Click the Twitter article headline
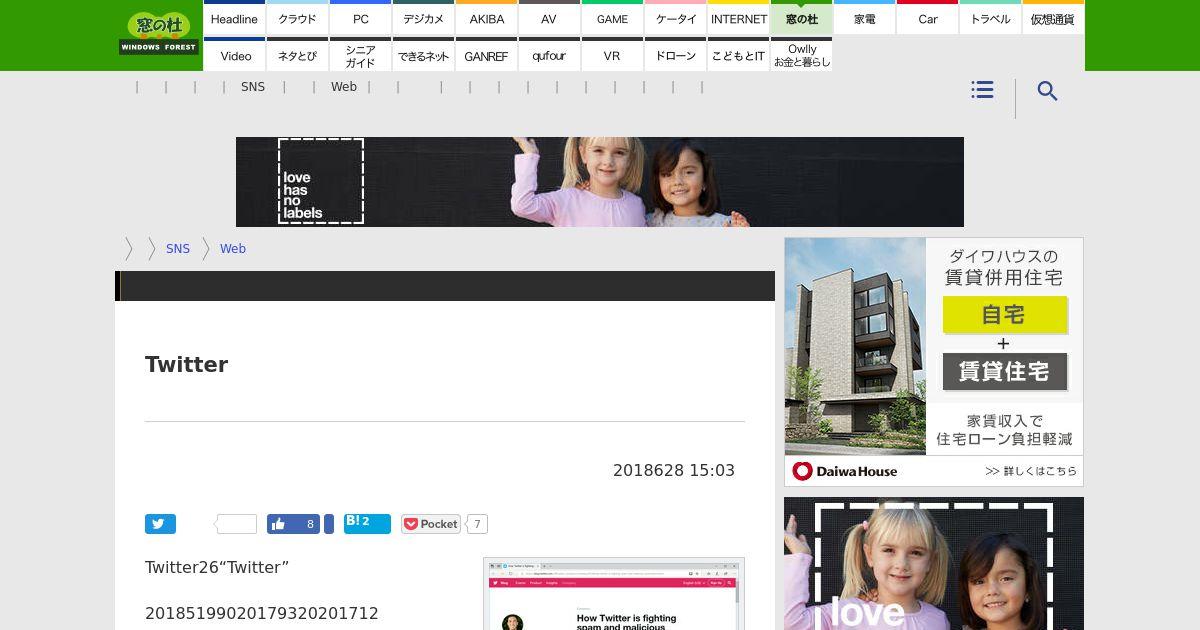This screenshot has height=630, width=1200. coord(187,364)
